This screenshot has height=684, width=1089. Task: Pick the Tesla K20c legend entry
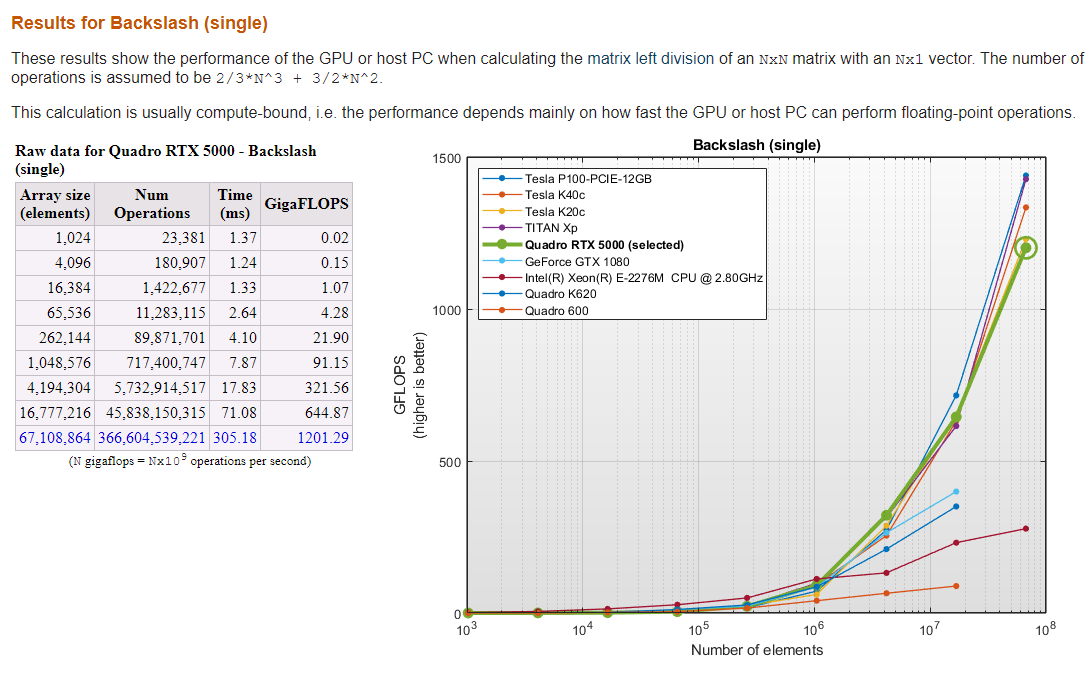[557, 212]
